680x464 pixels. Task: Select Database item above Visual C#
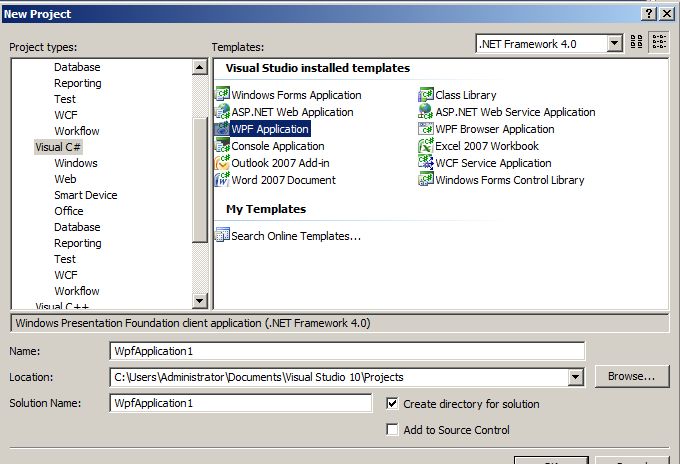click(x=77, y=67)
